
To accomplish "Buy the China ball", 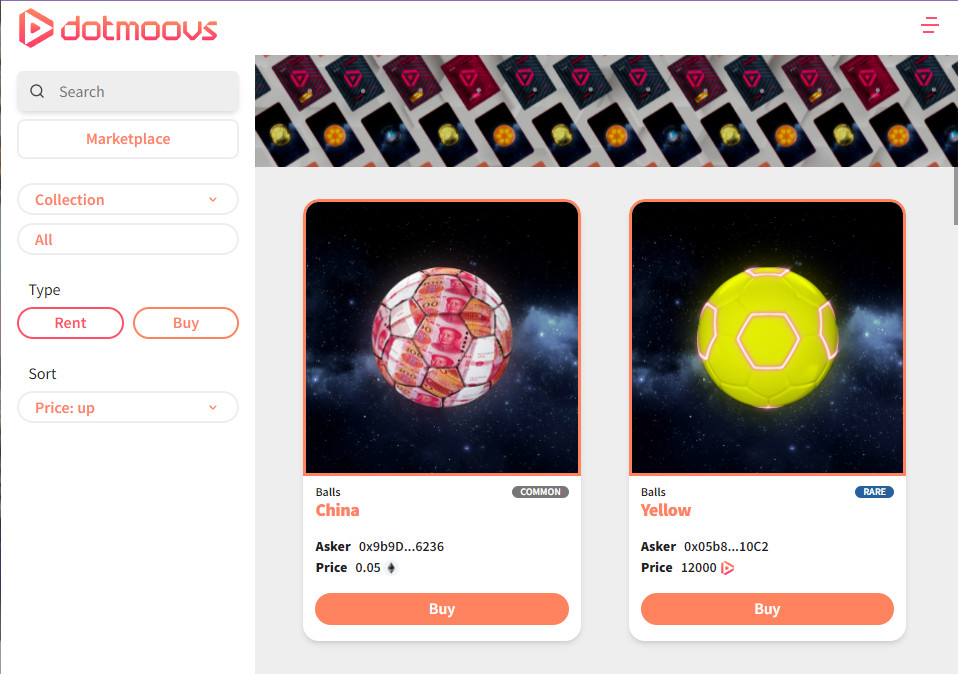I will pos(442,609).
